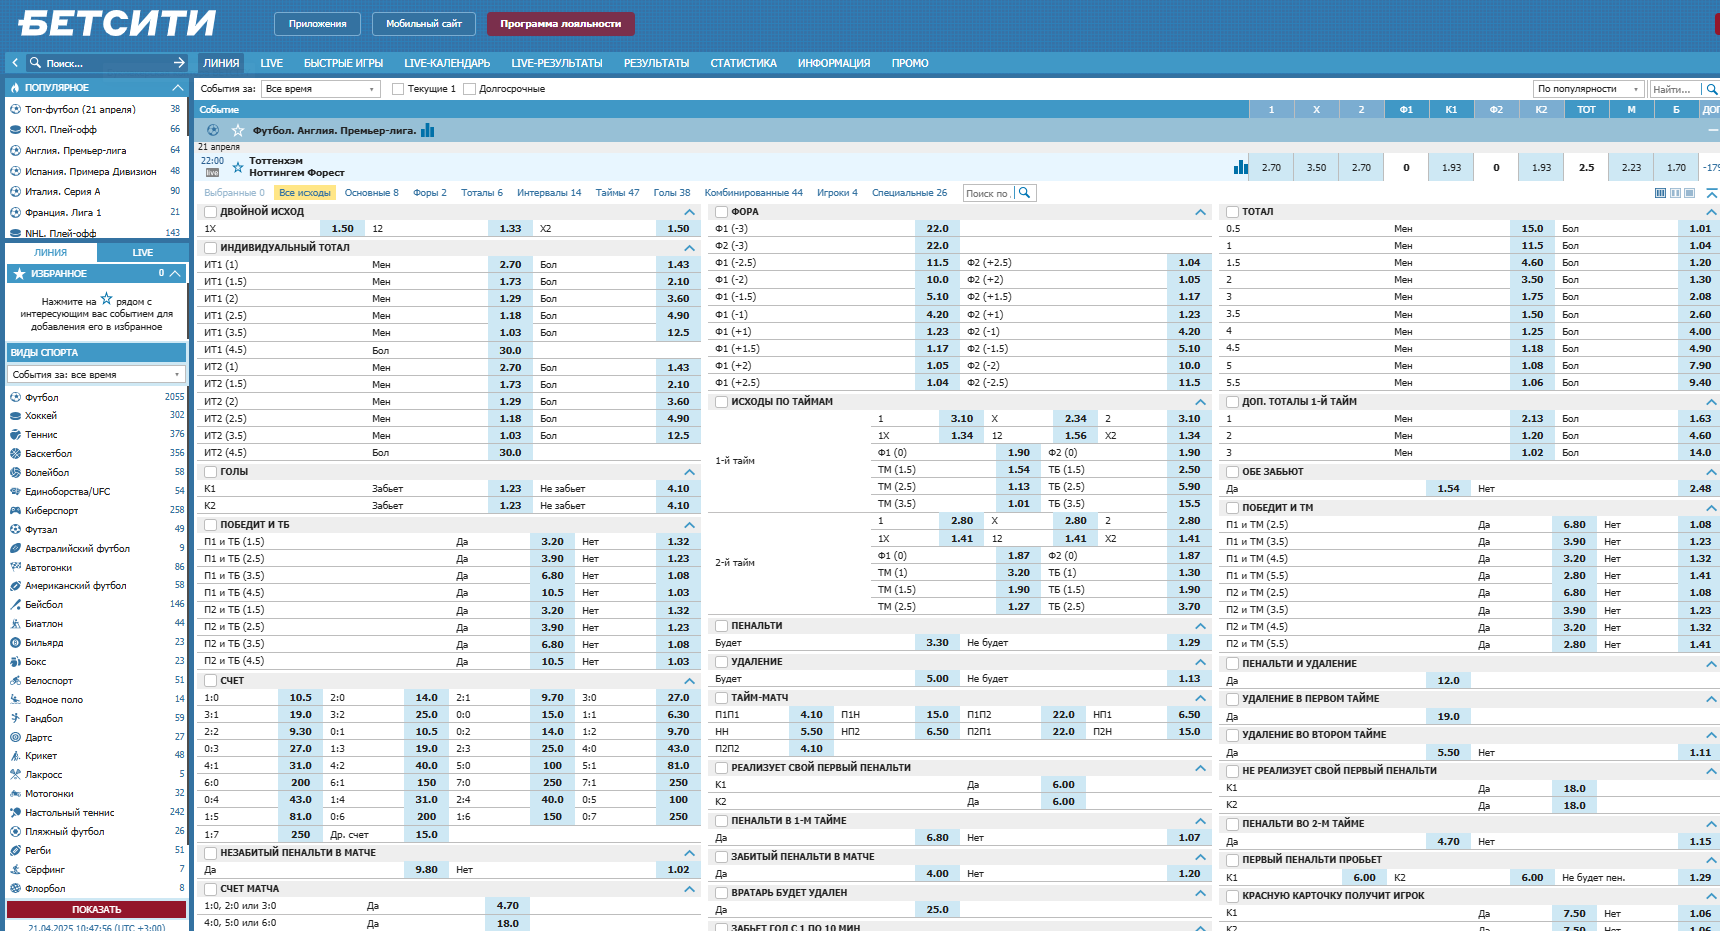Open the По популярности sort dropdown
The height and width of the screenshot is (931, 1720).
pos(1589,89)
